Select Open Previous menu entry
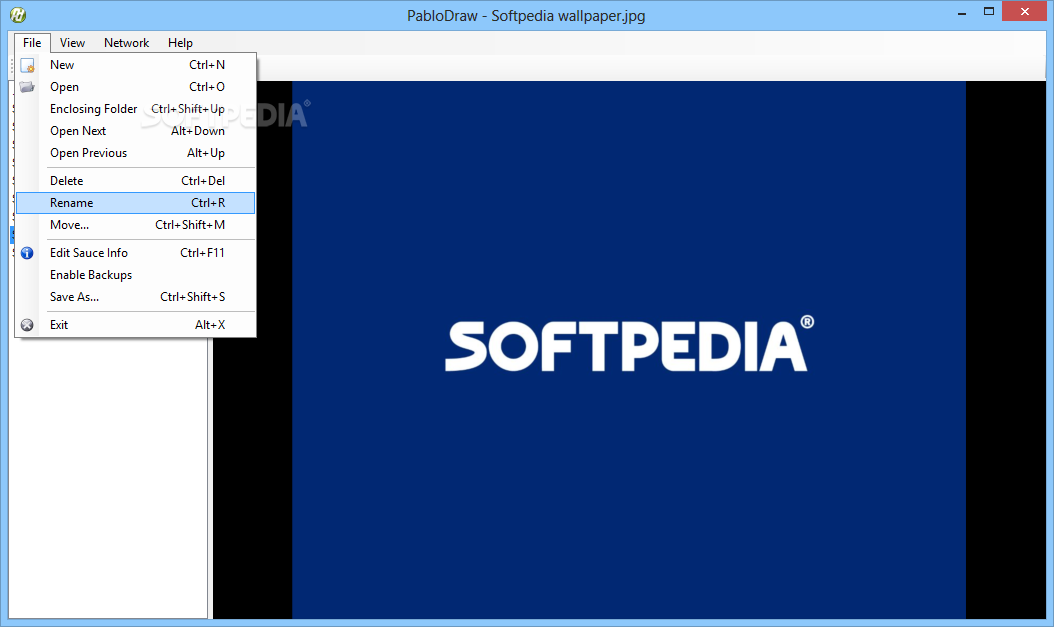 point(135,153)
